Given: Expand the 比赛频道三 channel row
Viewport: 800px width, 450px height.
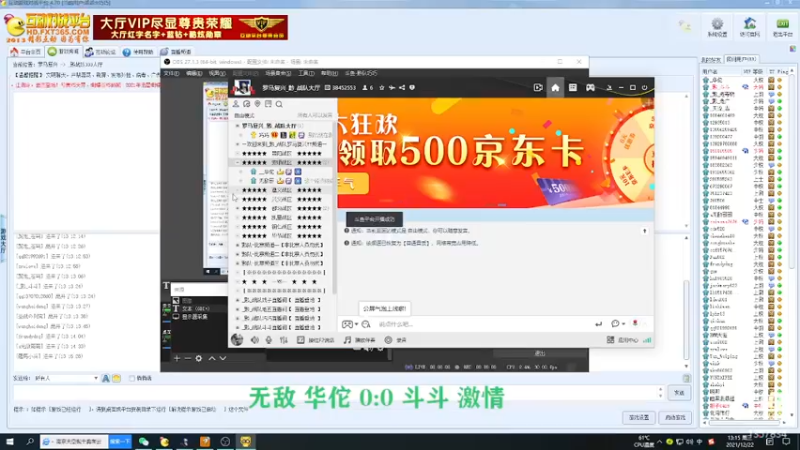Looking at the screenshot, I should point(237,263).
